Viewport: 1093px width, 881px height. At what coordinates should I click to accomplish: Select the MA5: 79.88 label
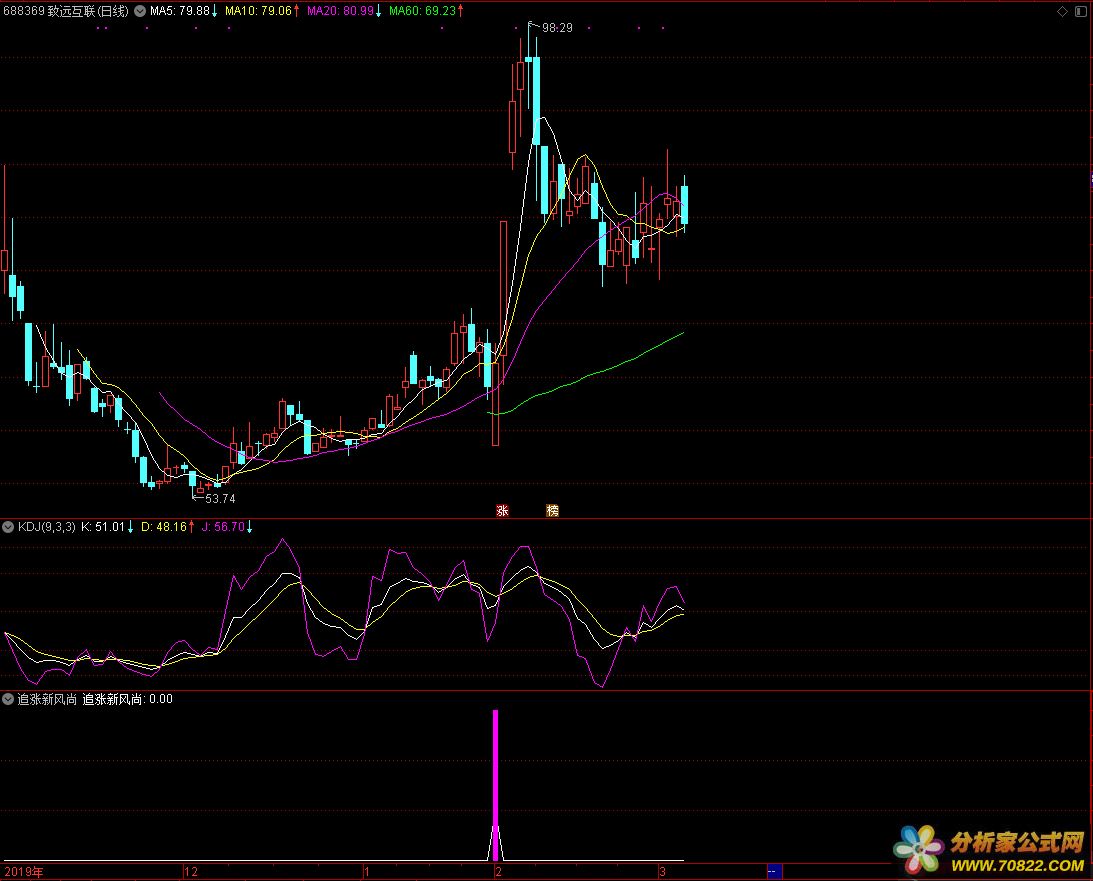pyautogui.click(x=180, y=11)
